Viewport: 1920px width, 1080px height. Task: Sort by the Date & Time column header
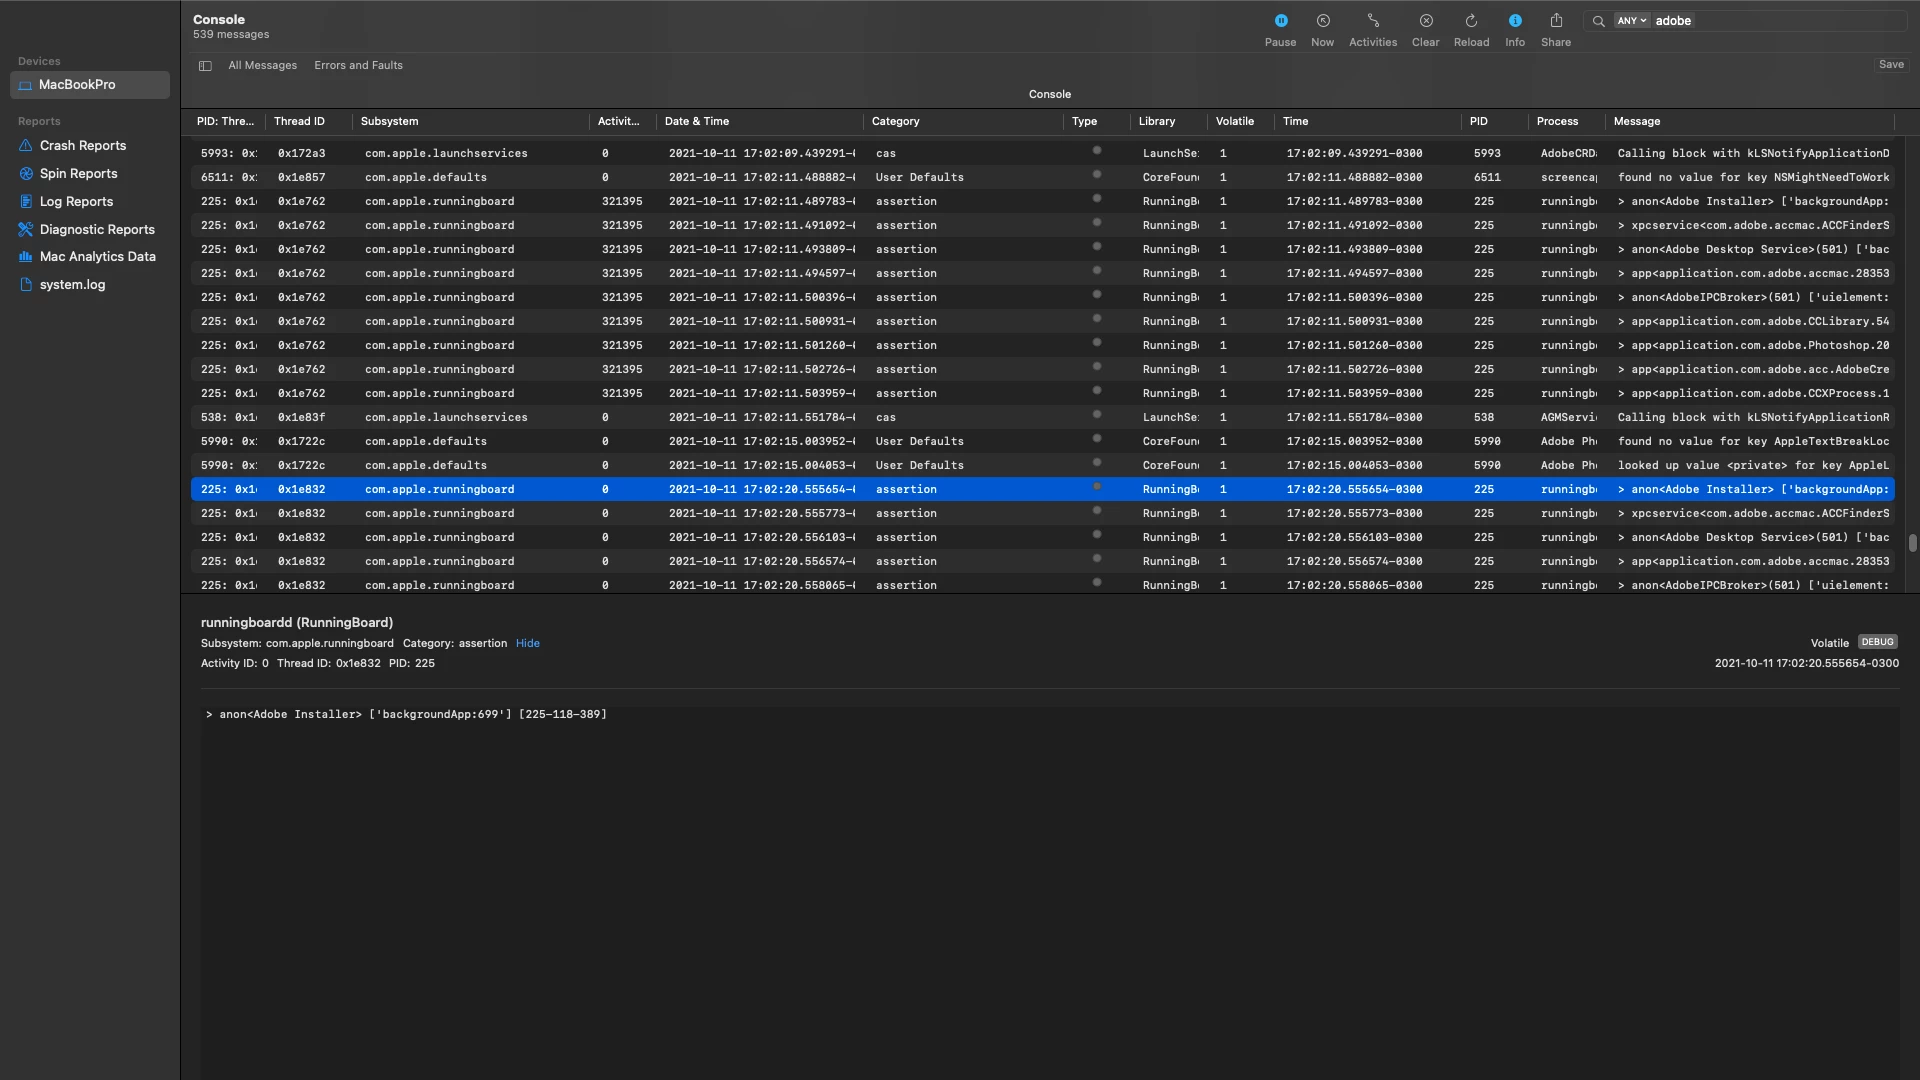coord(697,122)
